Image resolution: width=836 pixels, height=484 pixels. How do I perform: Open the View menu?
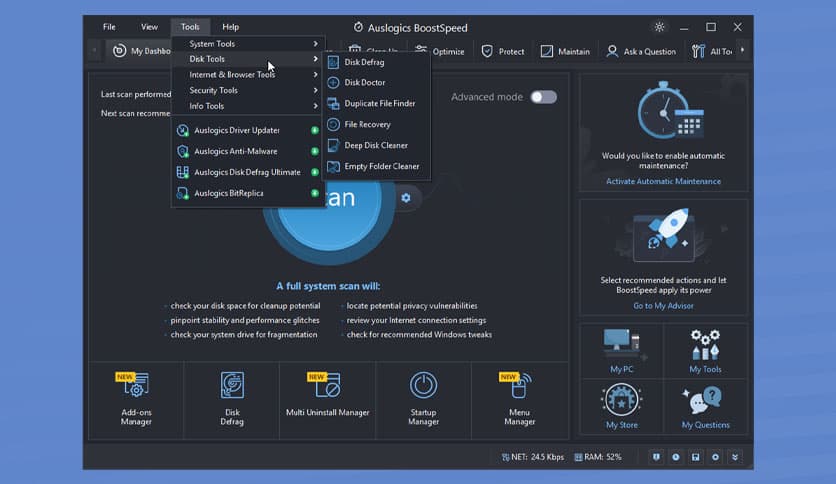pyautogui.click(x=149, y=27)
